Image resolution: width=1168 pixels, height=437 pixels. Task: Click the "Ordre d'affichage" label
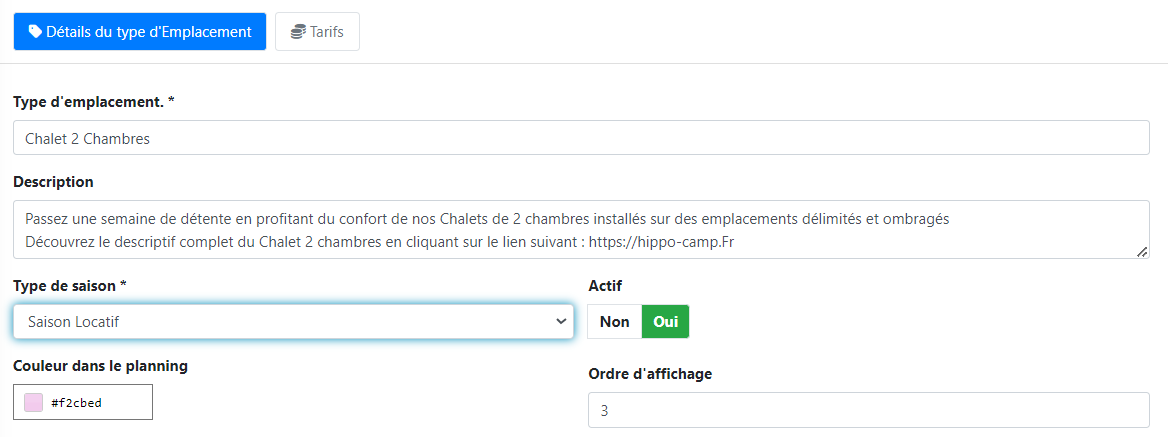click(x=650, y=374)
